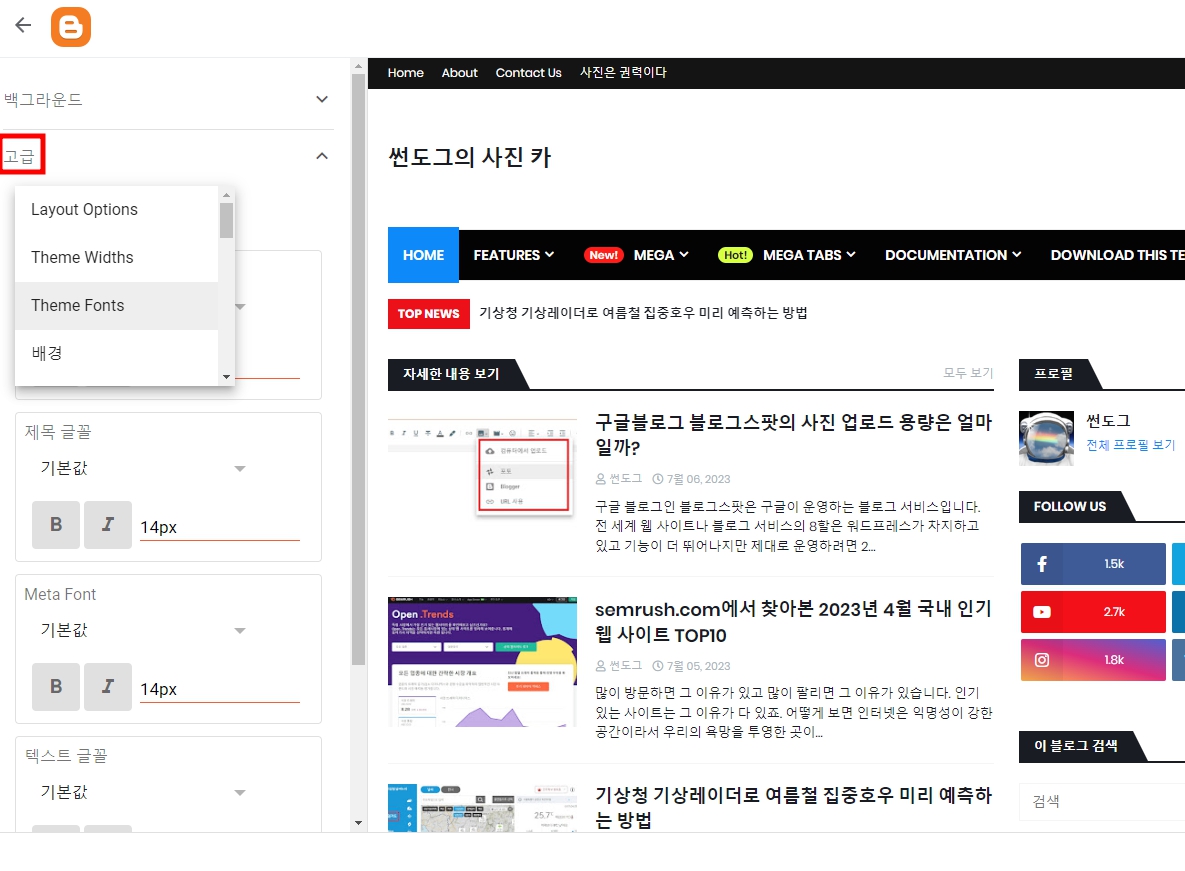
Task: Open 전체 프로필 보기 link
Action: [1131, 445]
